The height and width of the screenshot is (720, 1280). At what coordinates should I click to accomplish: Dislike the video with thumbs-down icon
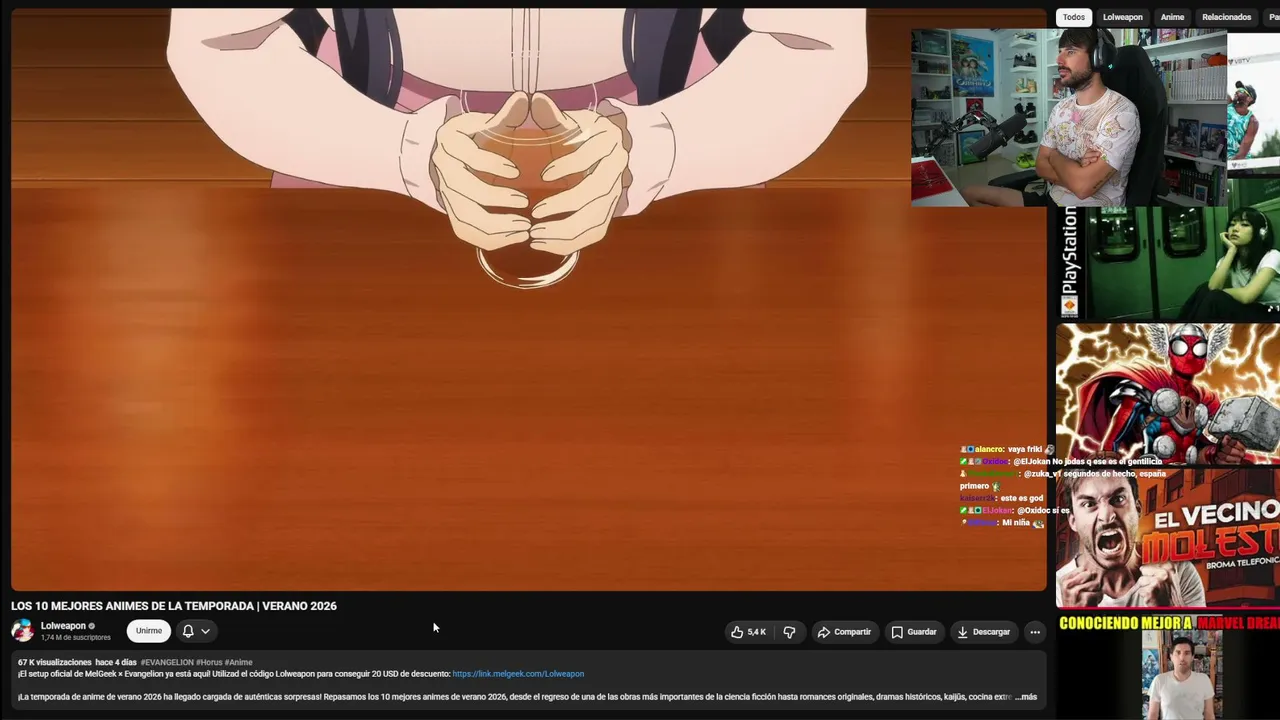[x=790, y=632]
